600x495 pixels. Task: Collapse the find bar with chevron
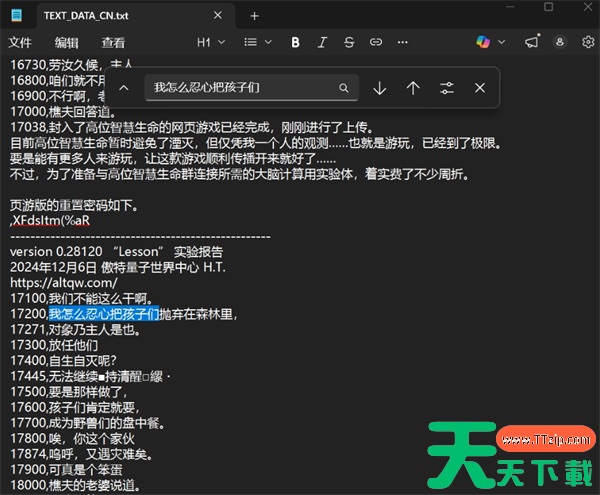point(124,88)
